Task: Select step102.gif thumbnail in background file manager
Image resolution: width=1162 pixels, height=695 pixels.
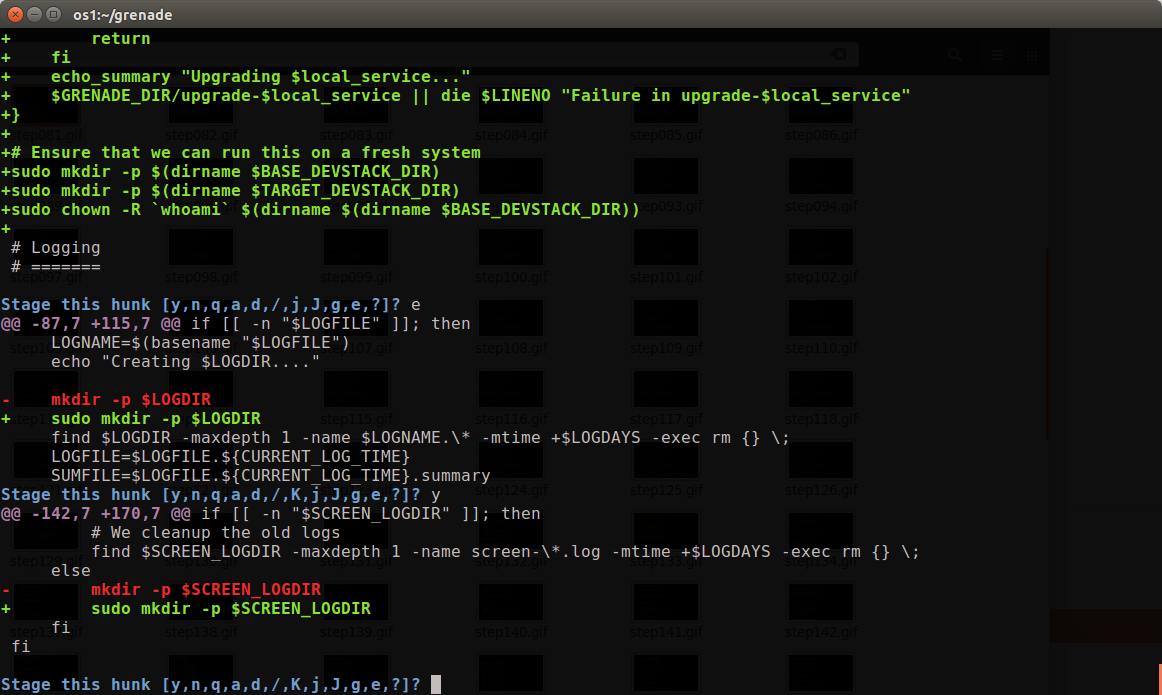Action: [820, 247]
